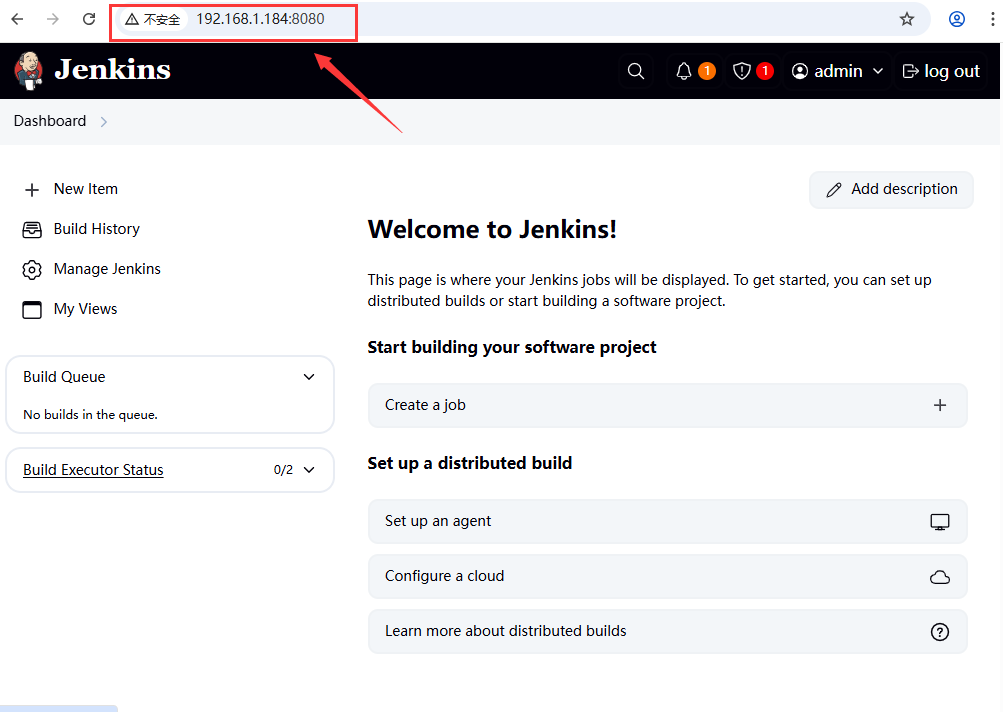View security alerts via shield icon
Viewport: 1003px width, 712px height.
[742, 70]
